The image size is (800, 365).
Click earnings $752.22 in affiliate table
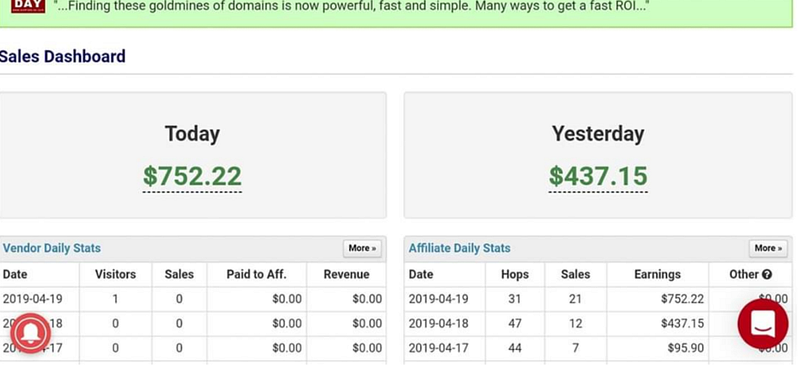(x=682, y=299)
